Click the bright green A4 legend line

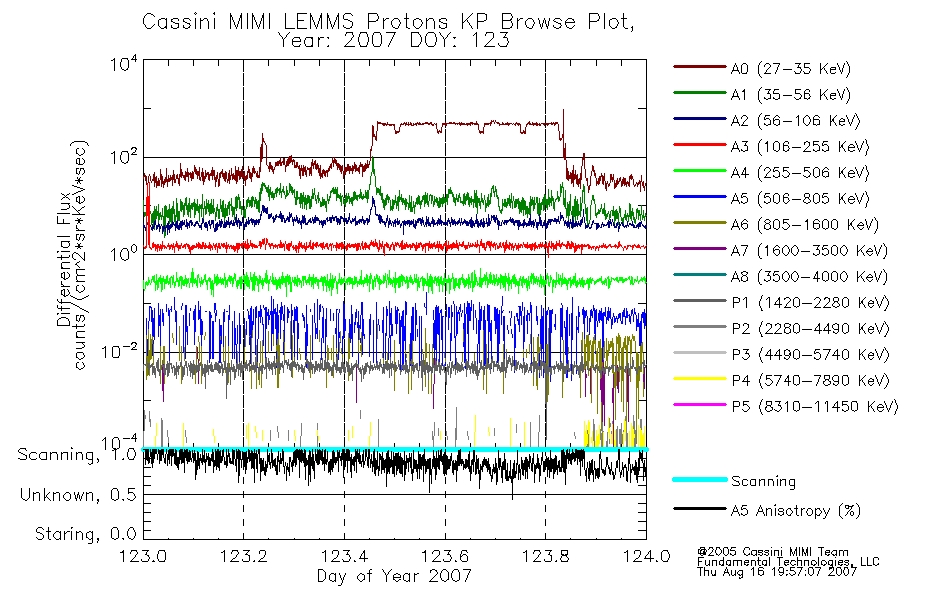[x=700, y=171]
